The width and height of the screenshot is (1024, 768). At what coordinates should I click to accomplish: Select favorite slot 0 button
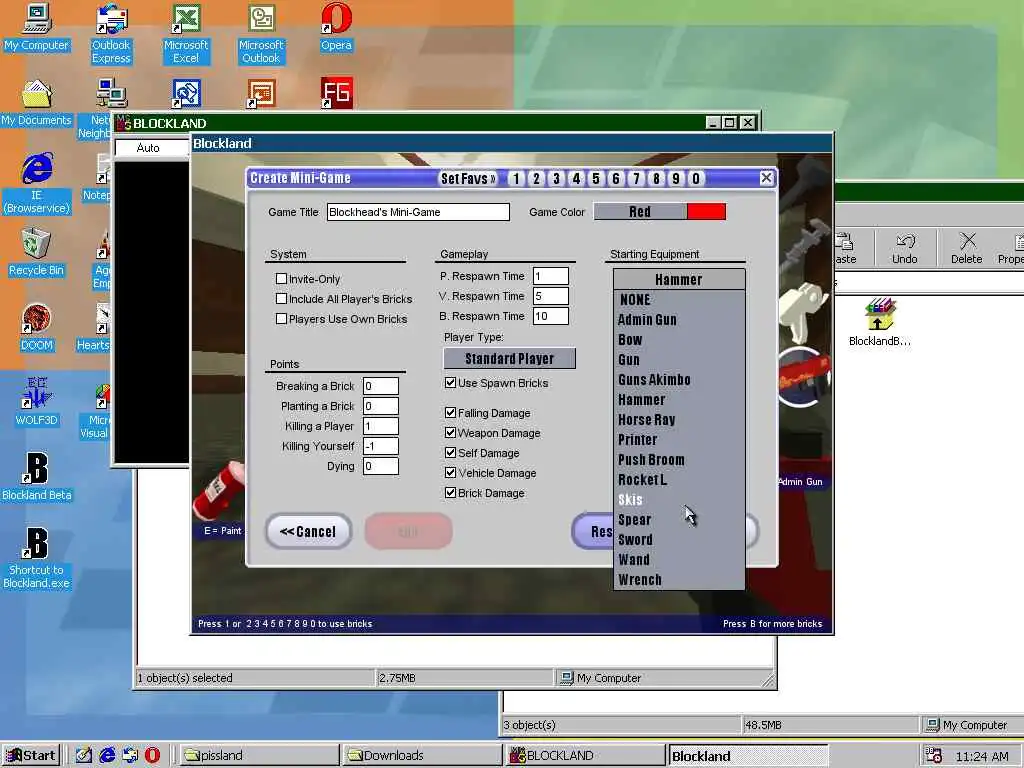(696, 178)
